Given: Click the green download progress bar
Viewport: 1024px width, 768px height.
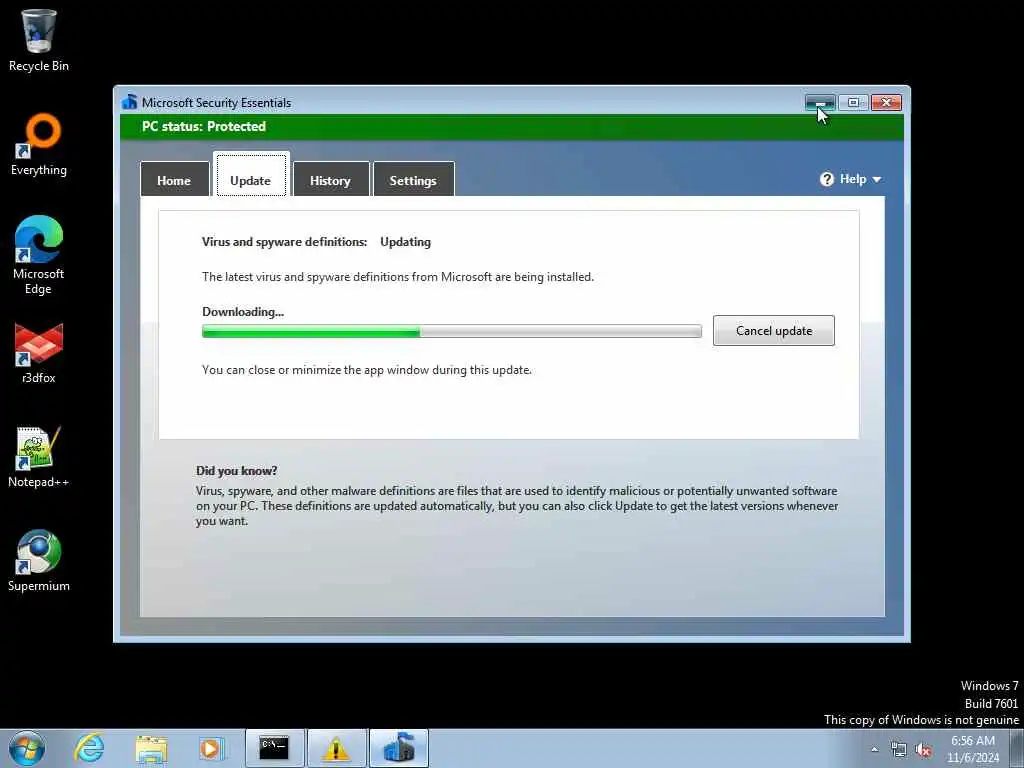Looking at the screenshot, I should pos(452,332).
